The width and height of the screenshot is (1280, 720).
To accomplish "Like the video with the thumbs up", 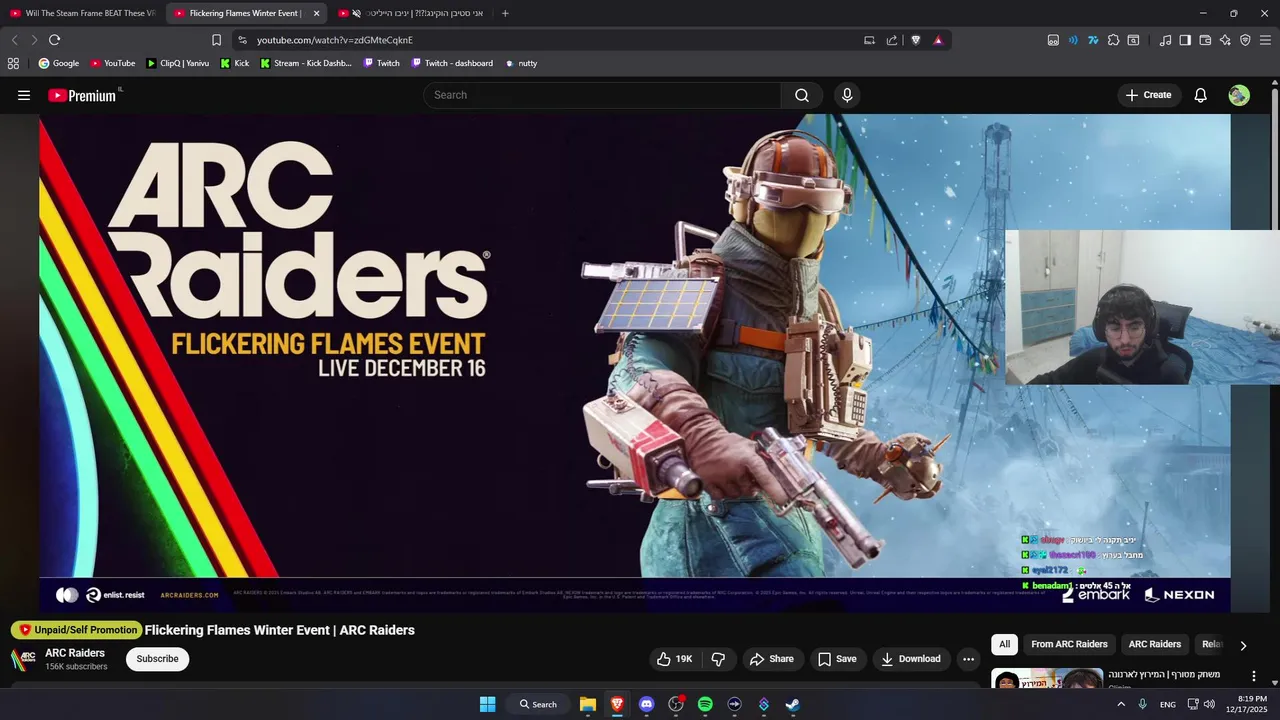I will coord(675,659).
